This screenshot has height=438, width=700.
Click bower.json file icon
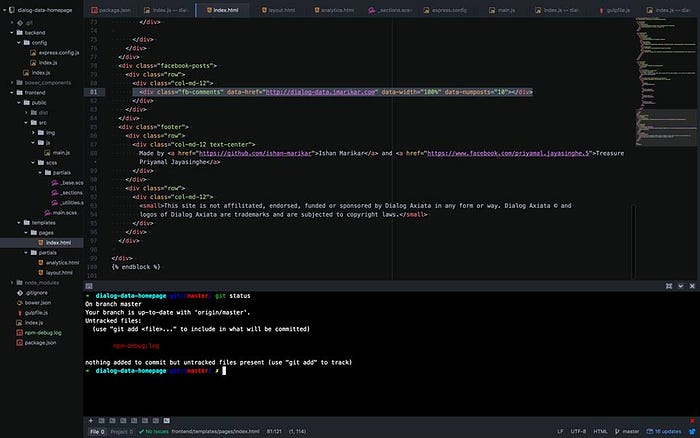(20, 303)
